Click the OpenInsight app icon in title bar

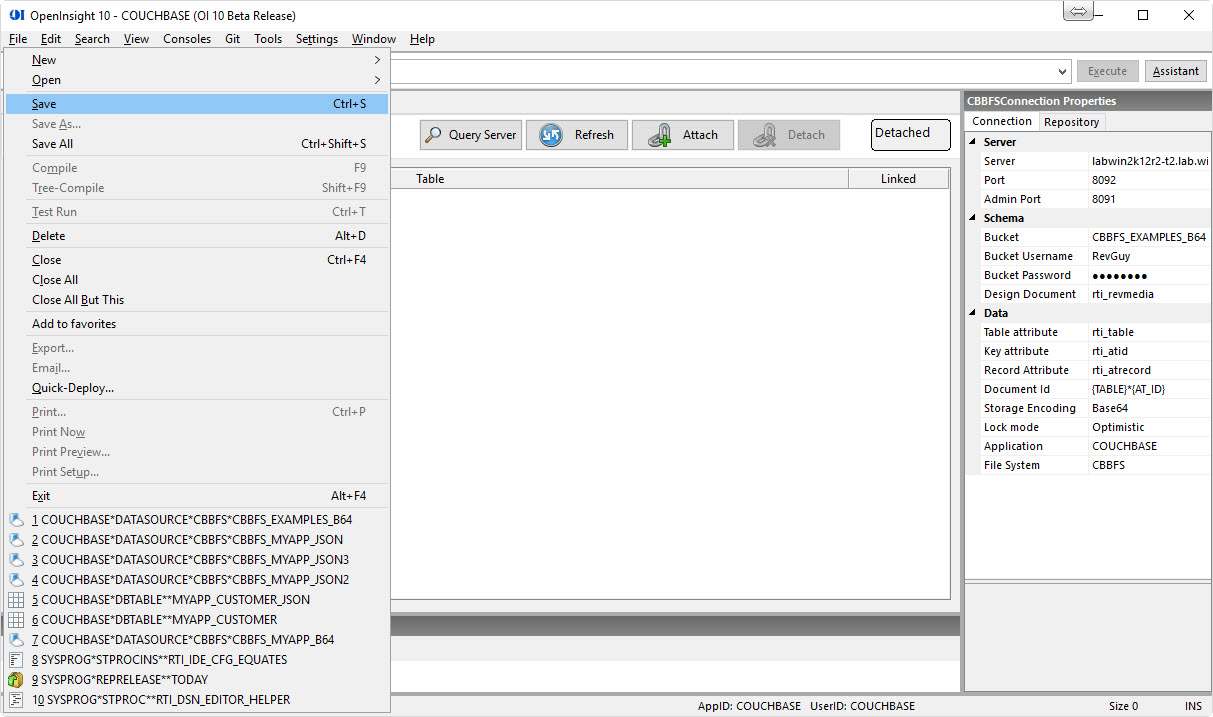pos(16,15)
